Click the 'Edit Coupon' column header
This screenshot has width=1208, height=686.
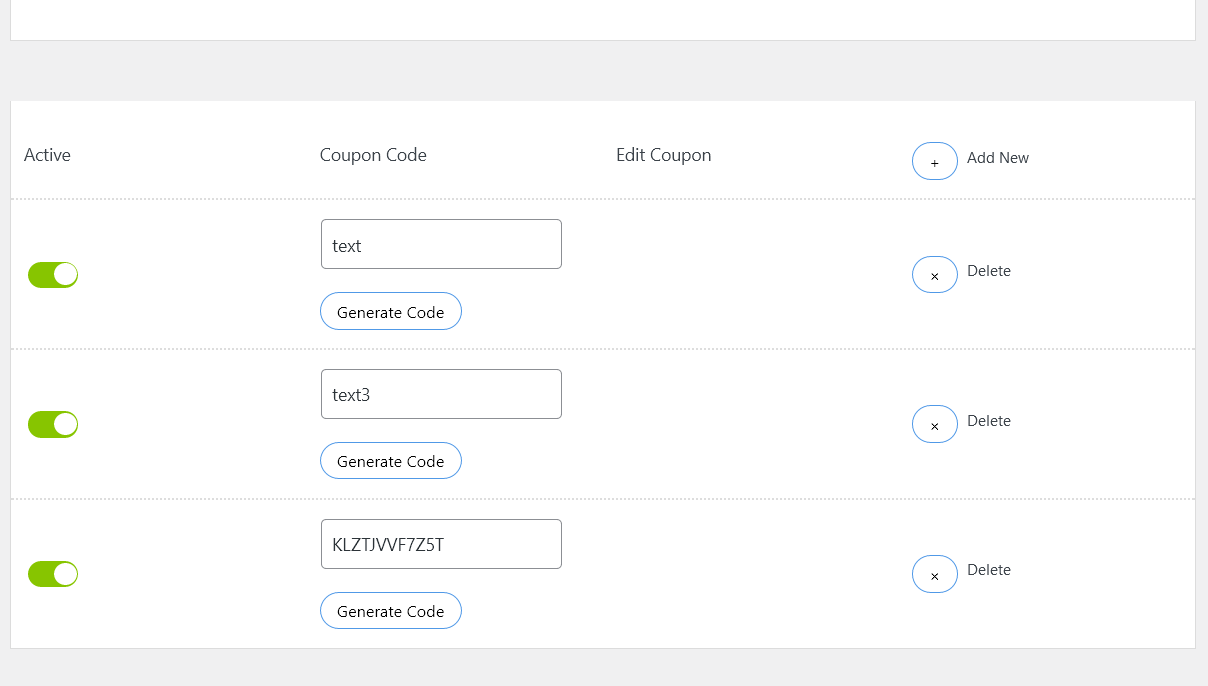pyautogui.click(x=663, y=155)
